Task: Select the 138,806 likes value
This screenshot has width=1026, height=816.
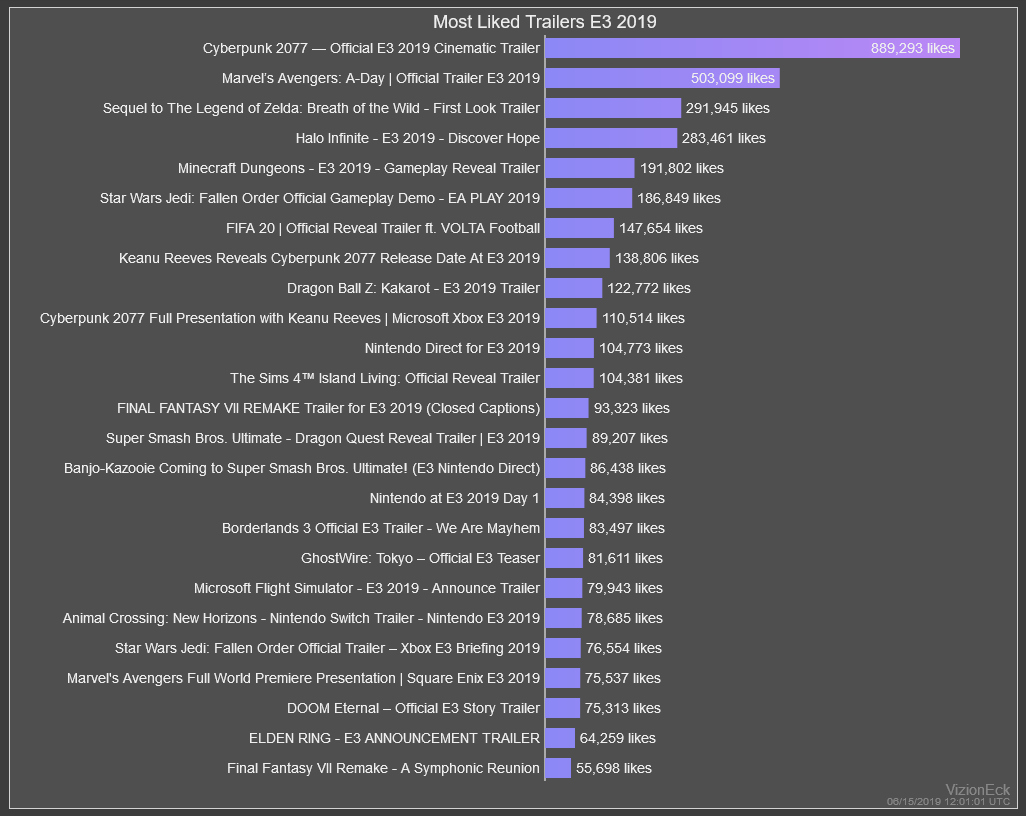Action: coord(657,258)
